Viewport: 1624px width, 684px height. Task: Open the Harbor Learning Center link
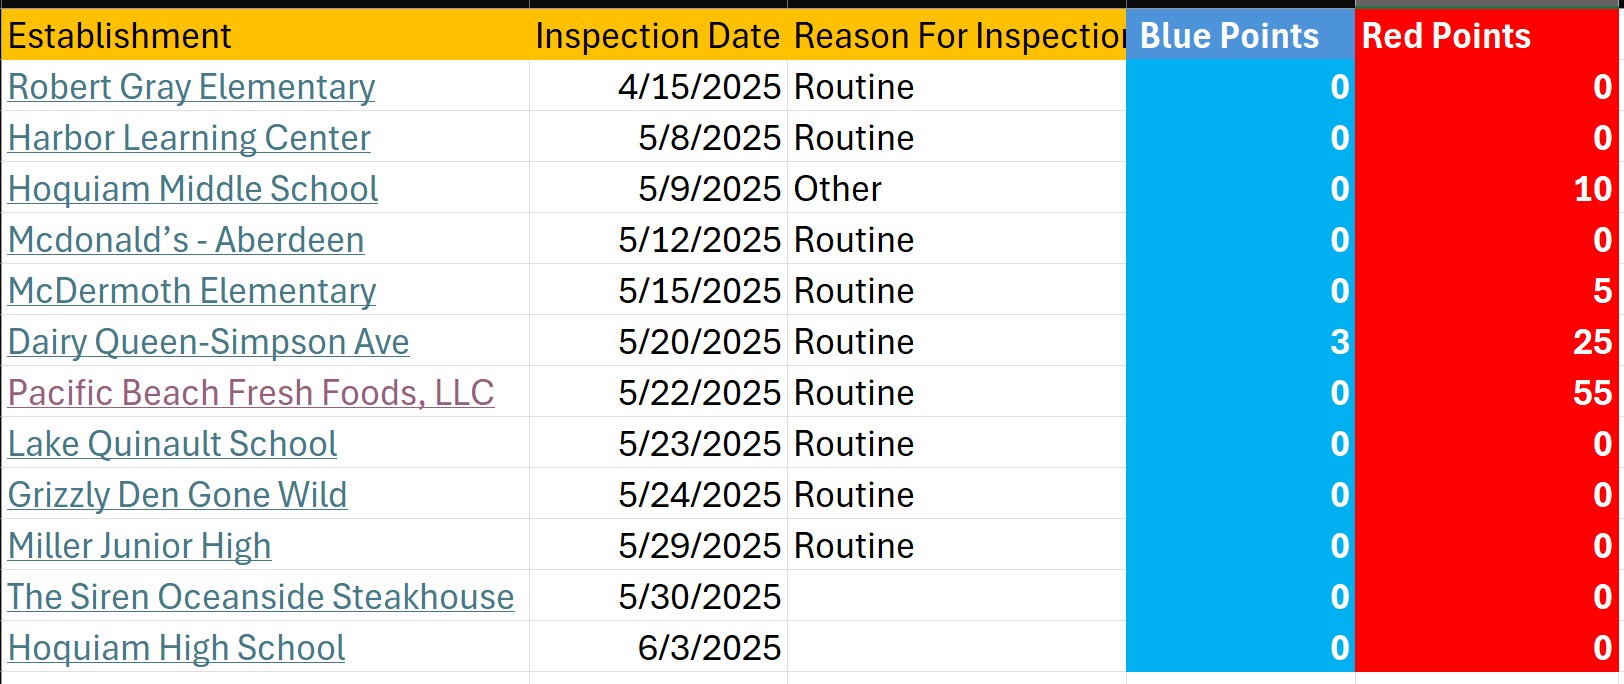pos(189,138)
